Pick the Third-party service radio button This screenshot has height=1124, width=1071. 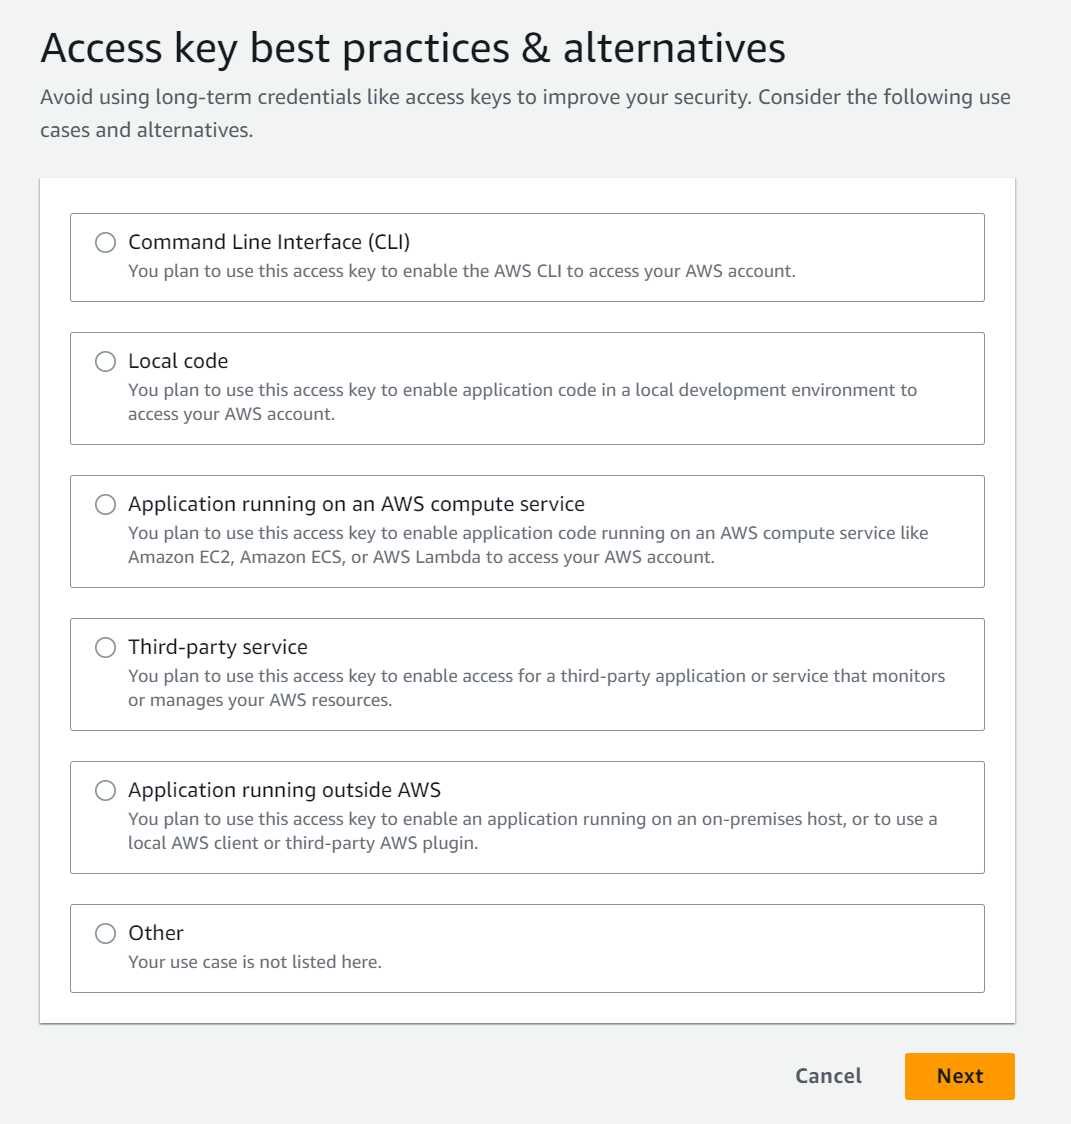105,648
